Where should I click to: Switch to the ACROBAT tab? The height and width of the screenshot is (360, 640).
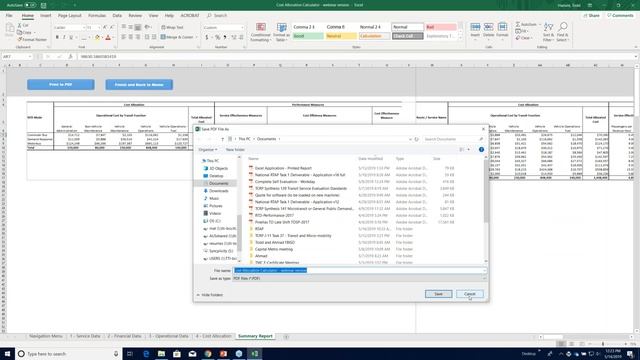click(190, 16)
